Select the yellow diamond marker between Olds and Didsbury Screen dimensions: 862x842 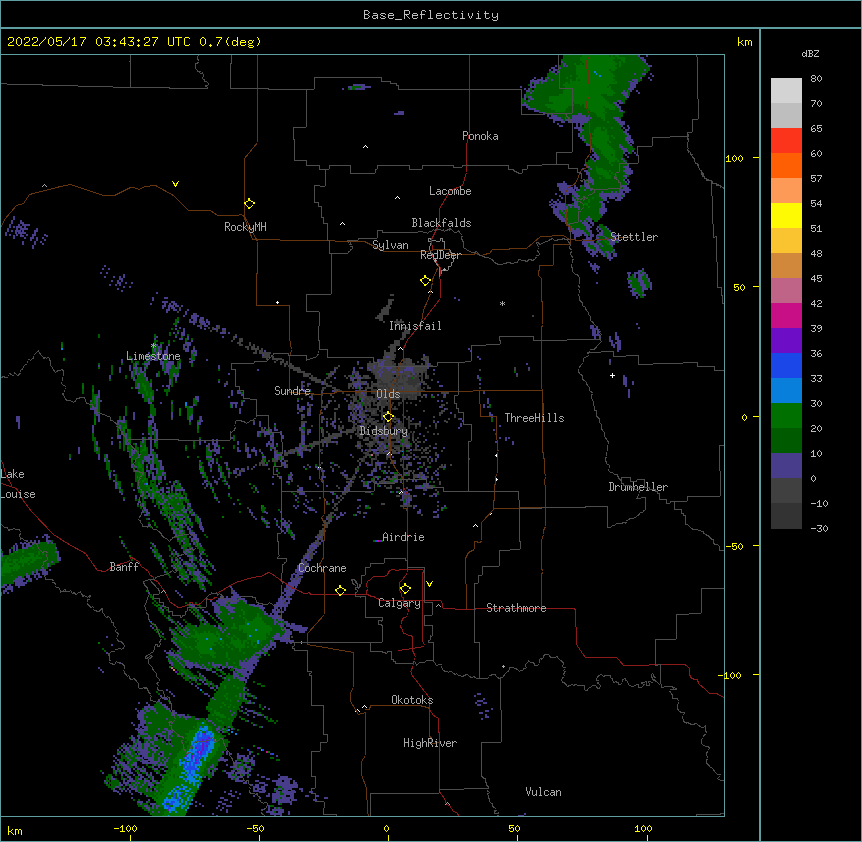pyautogui.click(x=388, y=416)
